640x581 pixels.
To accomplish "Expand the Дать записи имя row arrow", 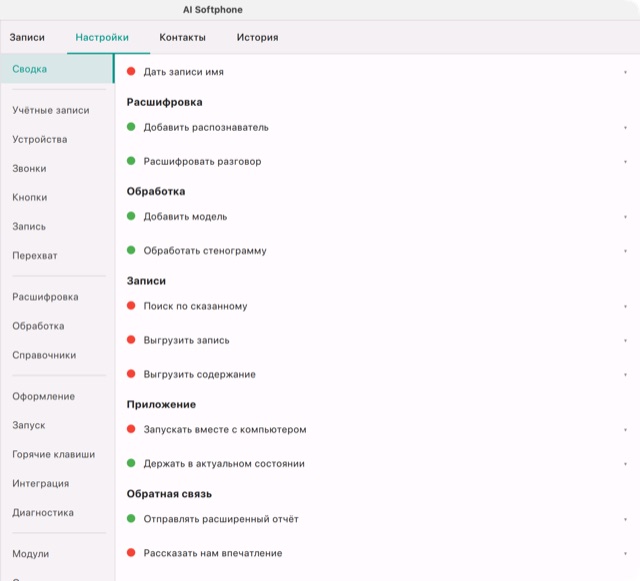I will [x=625, y=72].
